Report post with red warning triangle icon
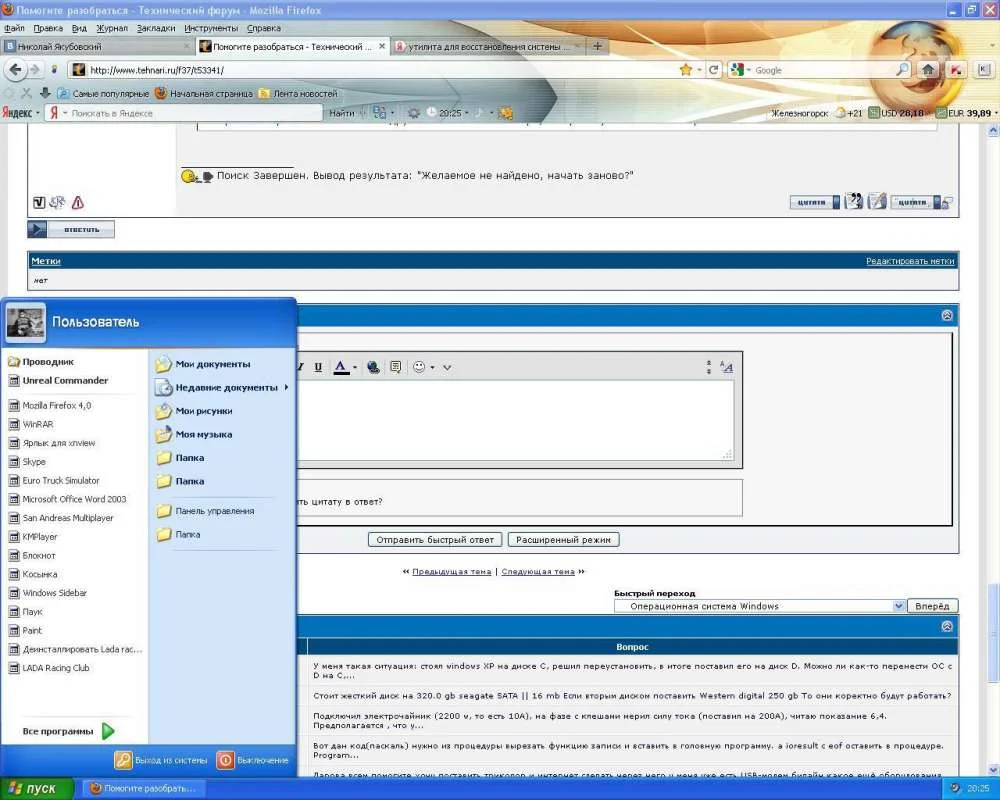 (78, 202)
